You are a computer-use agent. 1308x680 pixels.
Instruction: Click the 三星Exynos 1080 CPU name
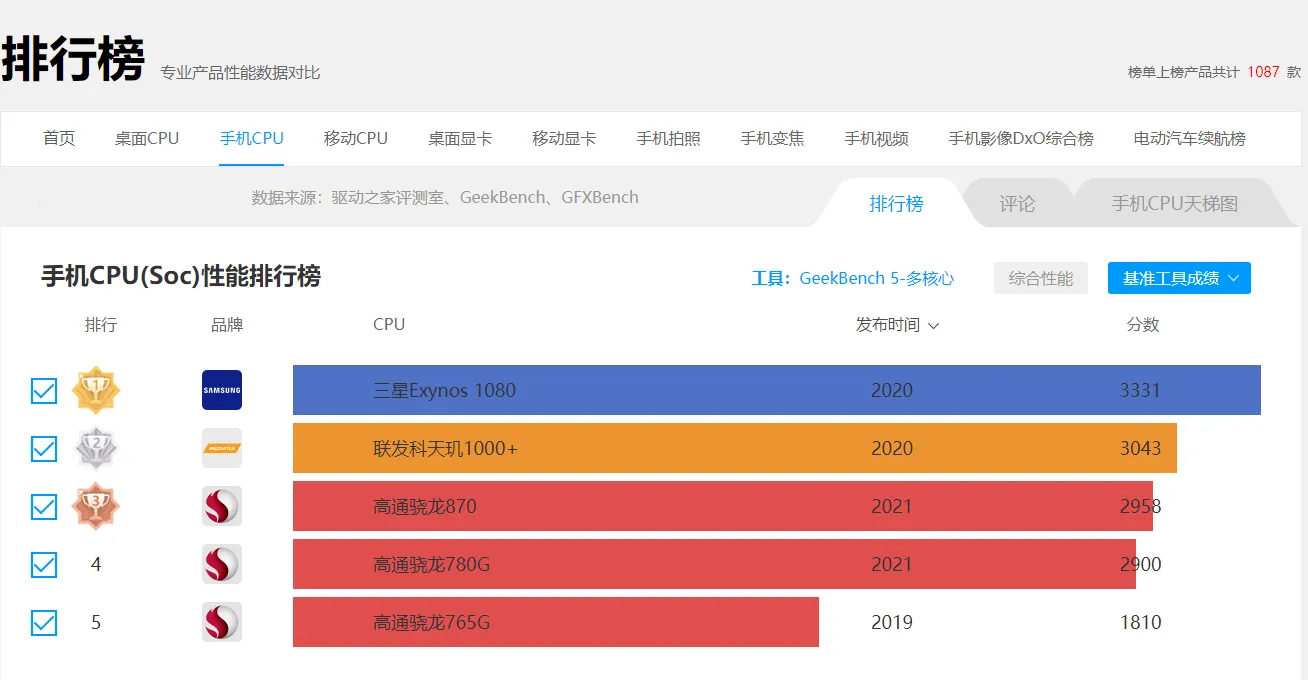[x=445, y=390]
